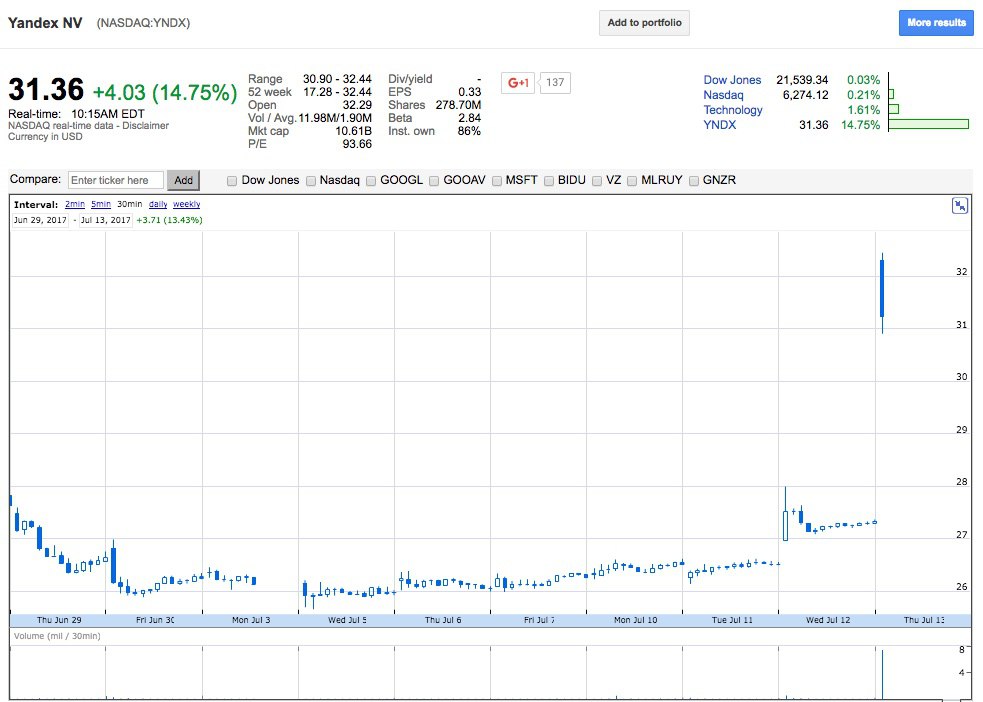Switch chart interval to 2min

pyautogui.click(x=75, y=204)
